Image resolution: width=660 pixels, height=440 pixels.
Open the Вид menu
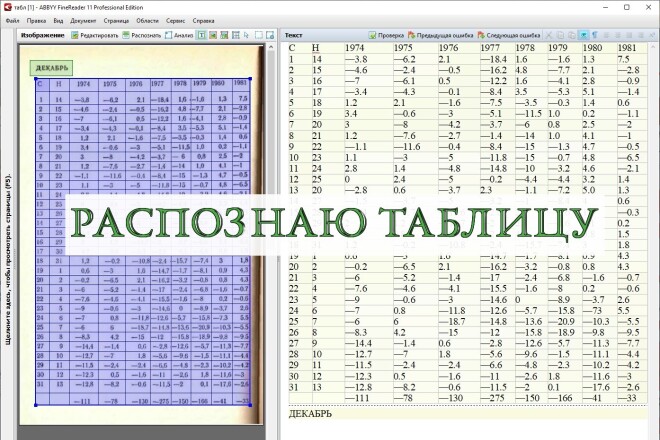click(x=58, y=21)
